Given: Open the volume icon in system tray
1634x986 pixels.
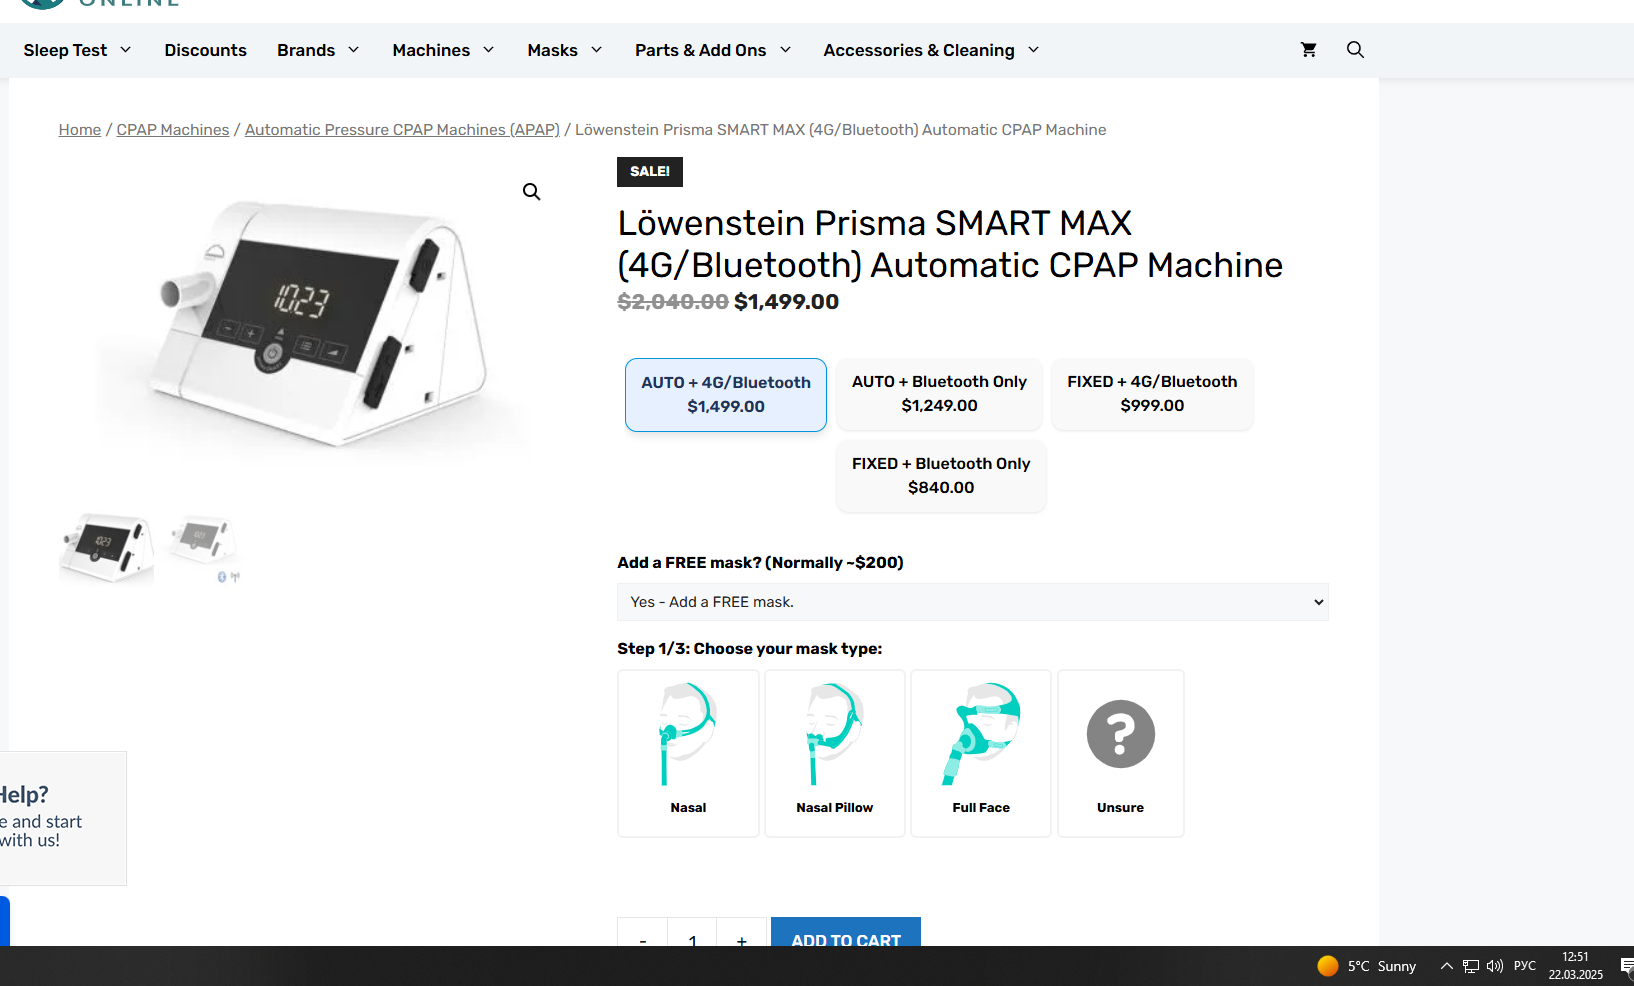Looking at the screenshot, I should click(1495, 966).
